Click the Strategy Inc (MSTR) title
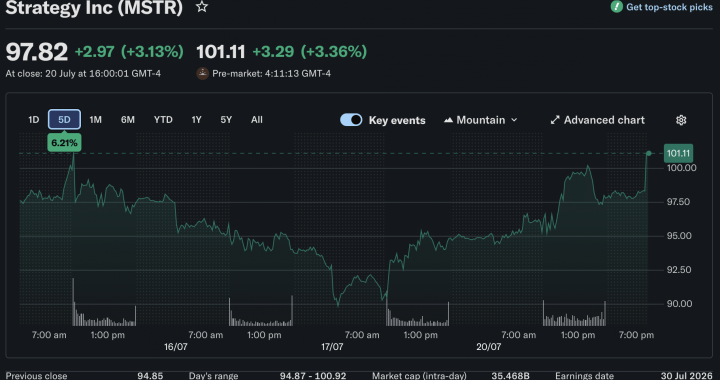This screenshot has height=380, width=720. click(94, 8)
